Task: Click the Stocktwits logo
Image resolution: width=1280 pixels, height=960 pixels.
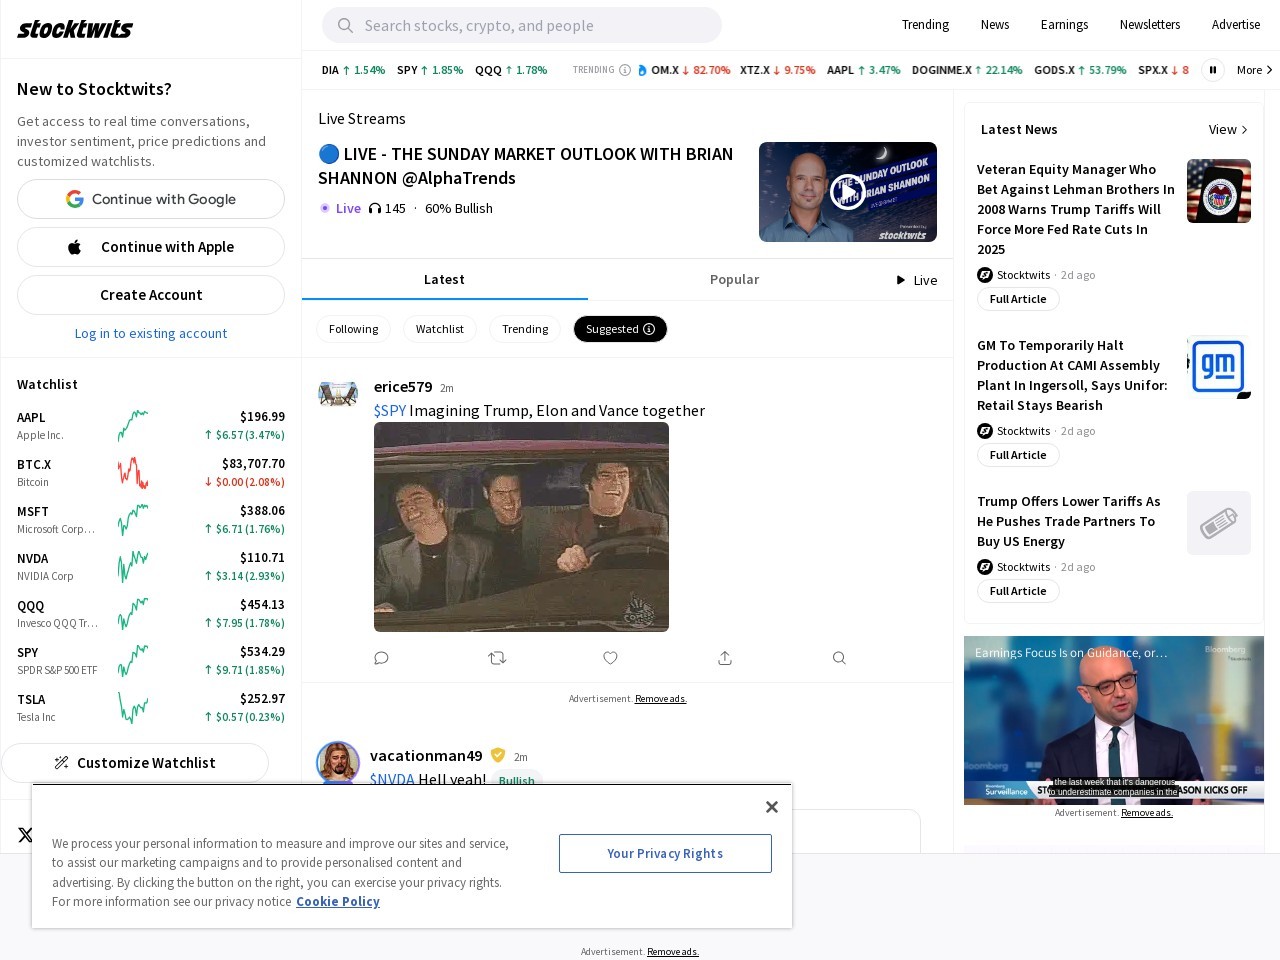Action: 75,29
